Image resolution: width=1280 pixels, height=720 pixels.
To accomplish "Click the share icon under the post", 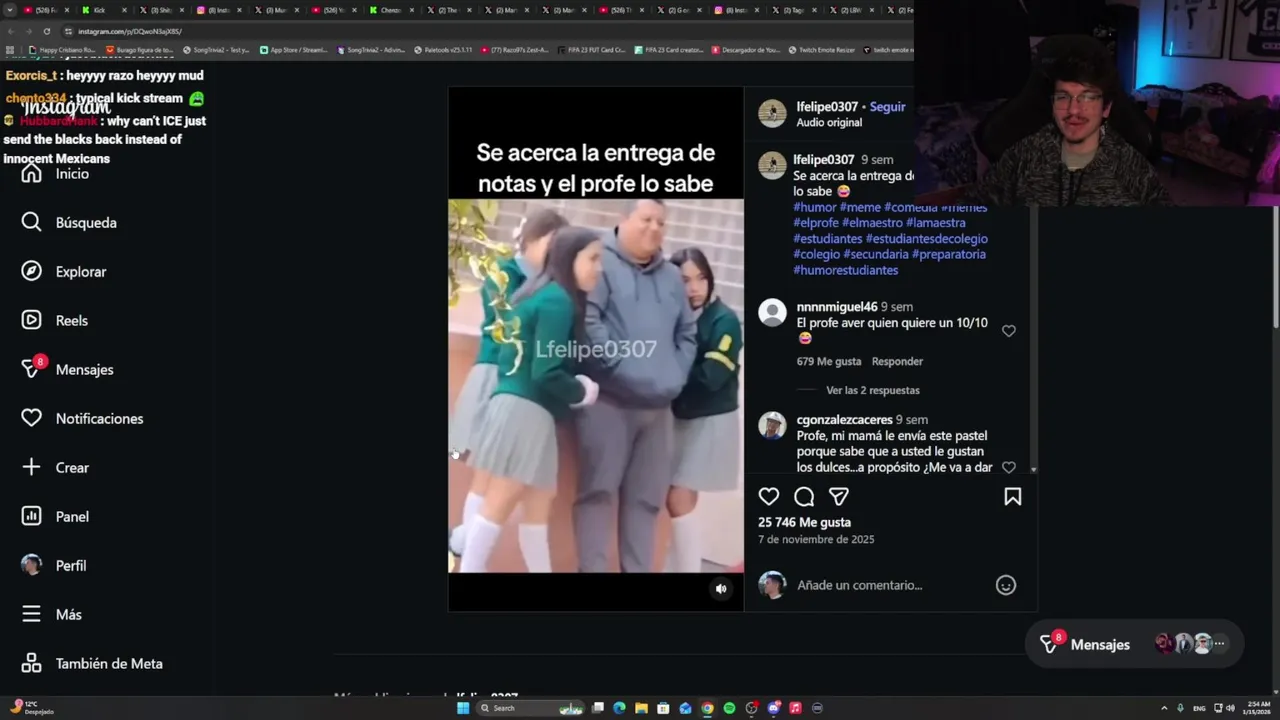I will click(x=839, y=497).
